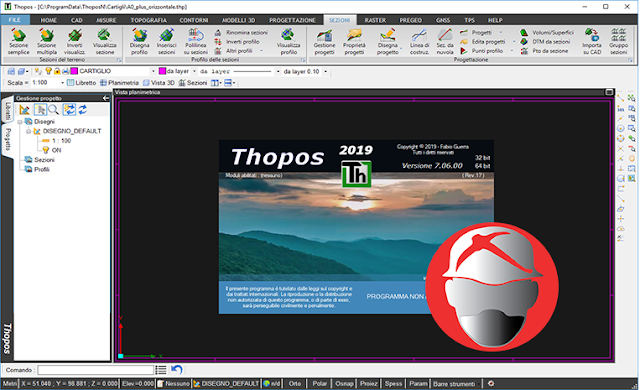Click Linea di costruz. tool

pos(420,42)
